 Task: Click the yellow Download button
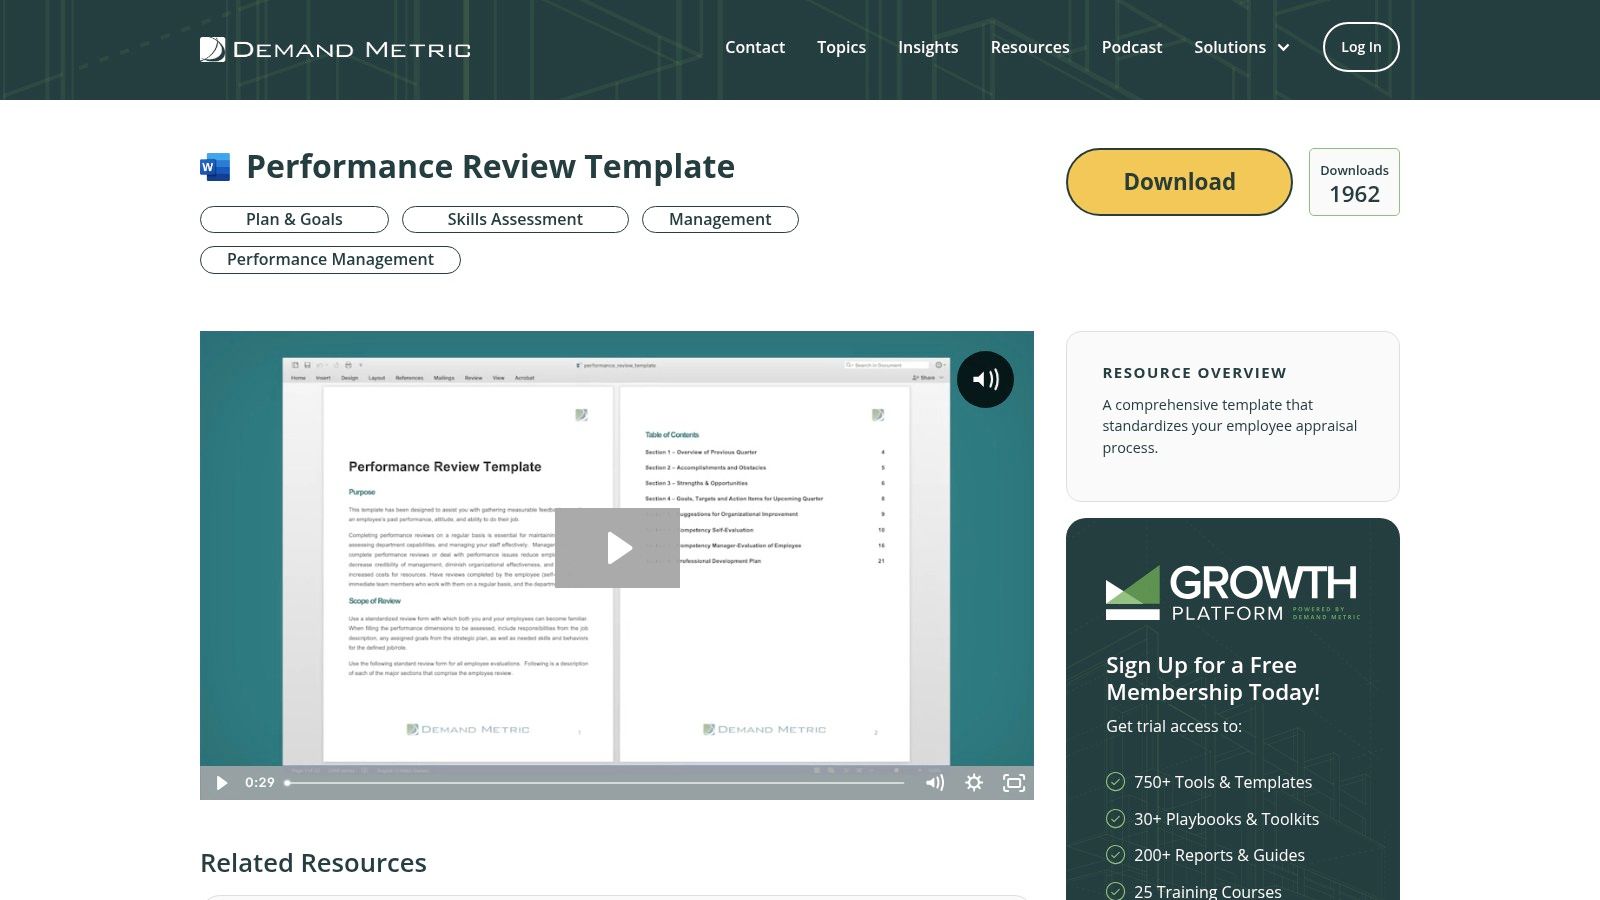pyautogui.click(x=1178, y=181)
